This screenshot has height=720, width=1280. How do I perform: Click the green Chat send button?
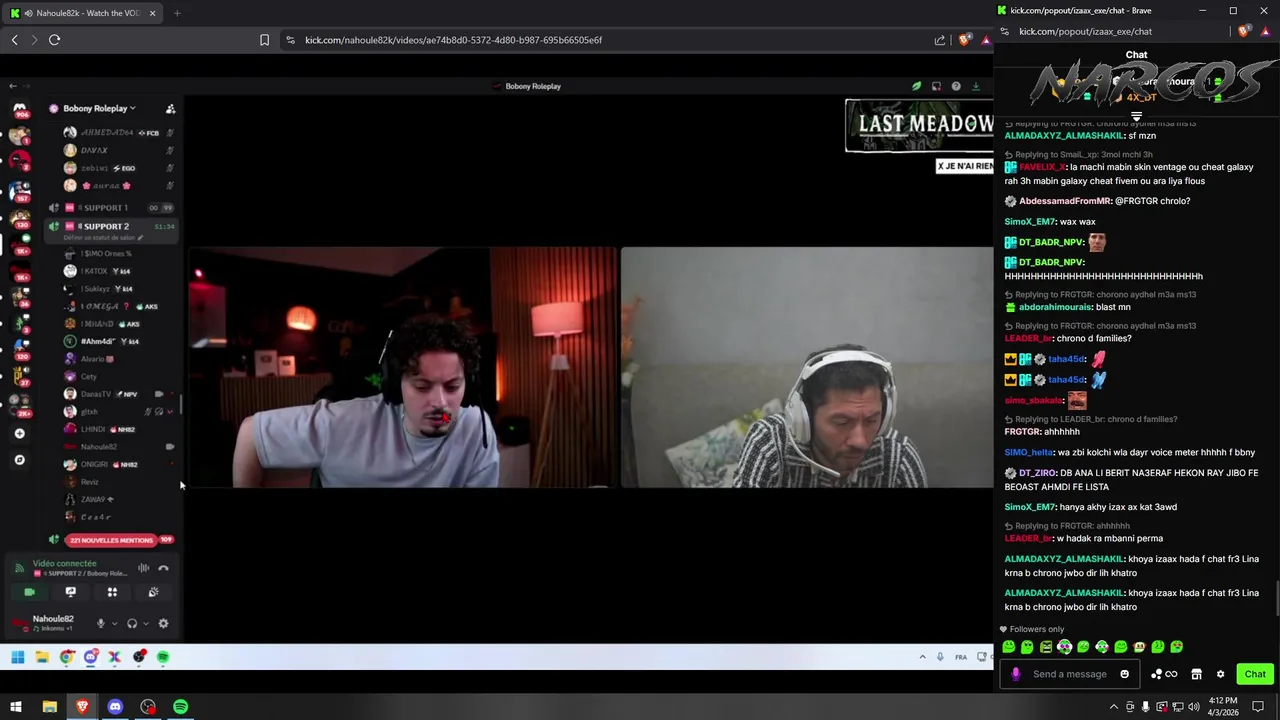1255,674
